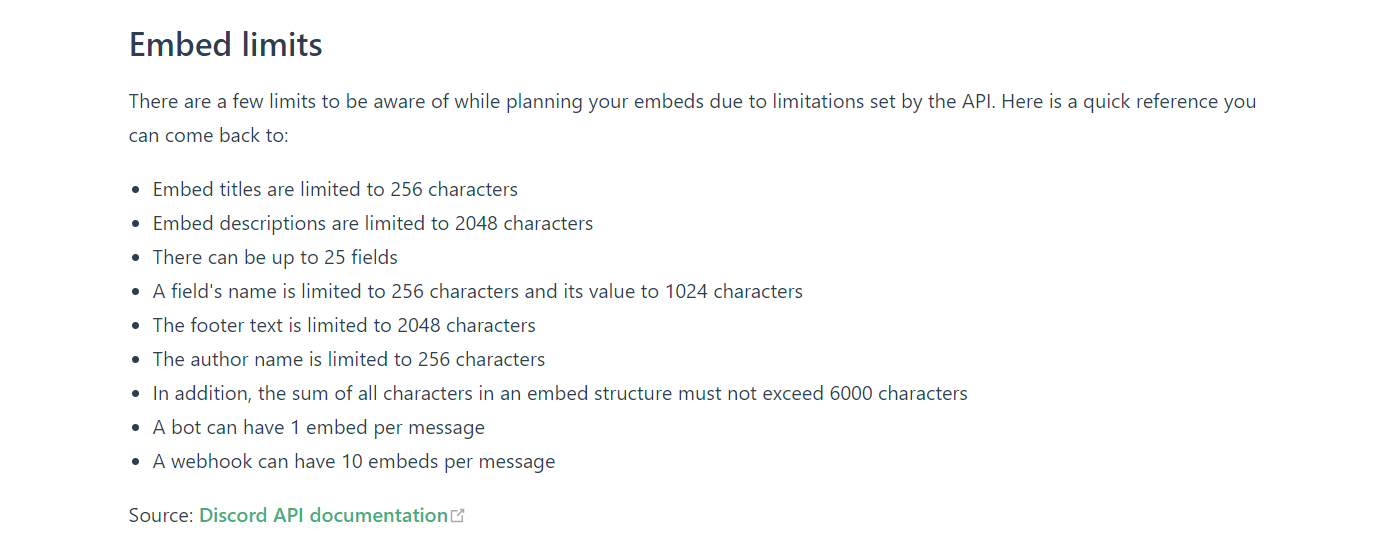Click the footer text limit bullet
The width and height of the screenshot is (1388, 548).
click(344, 325)
